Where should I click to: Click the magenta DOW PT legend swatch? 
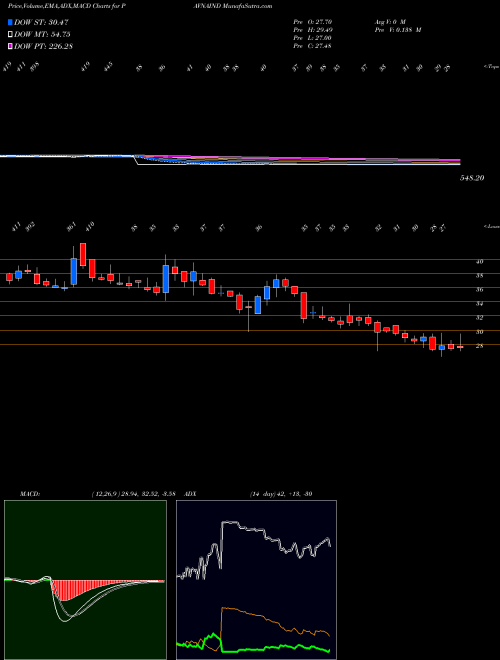10,46
